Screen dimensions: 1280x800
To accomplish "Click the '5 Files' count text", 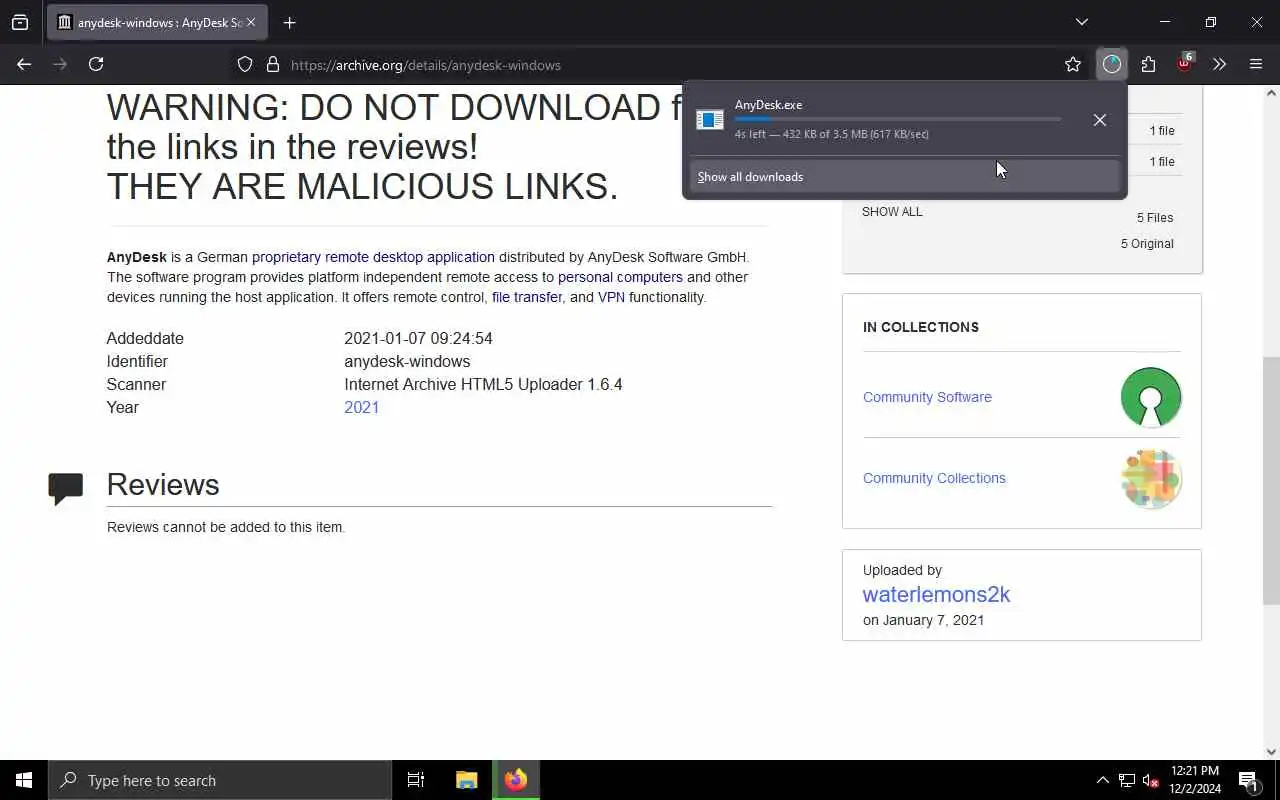I will tap(1155, 218).
